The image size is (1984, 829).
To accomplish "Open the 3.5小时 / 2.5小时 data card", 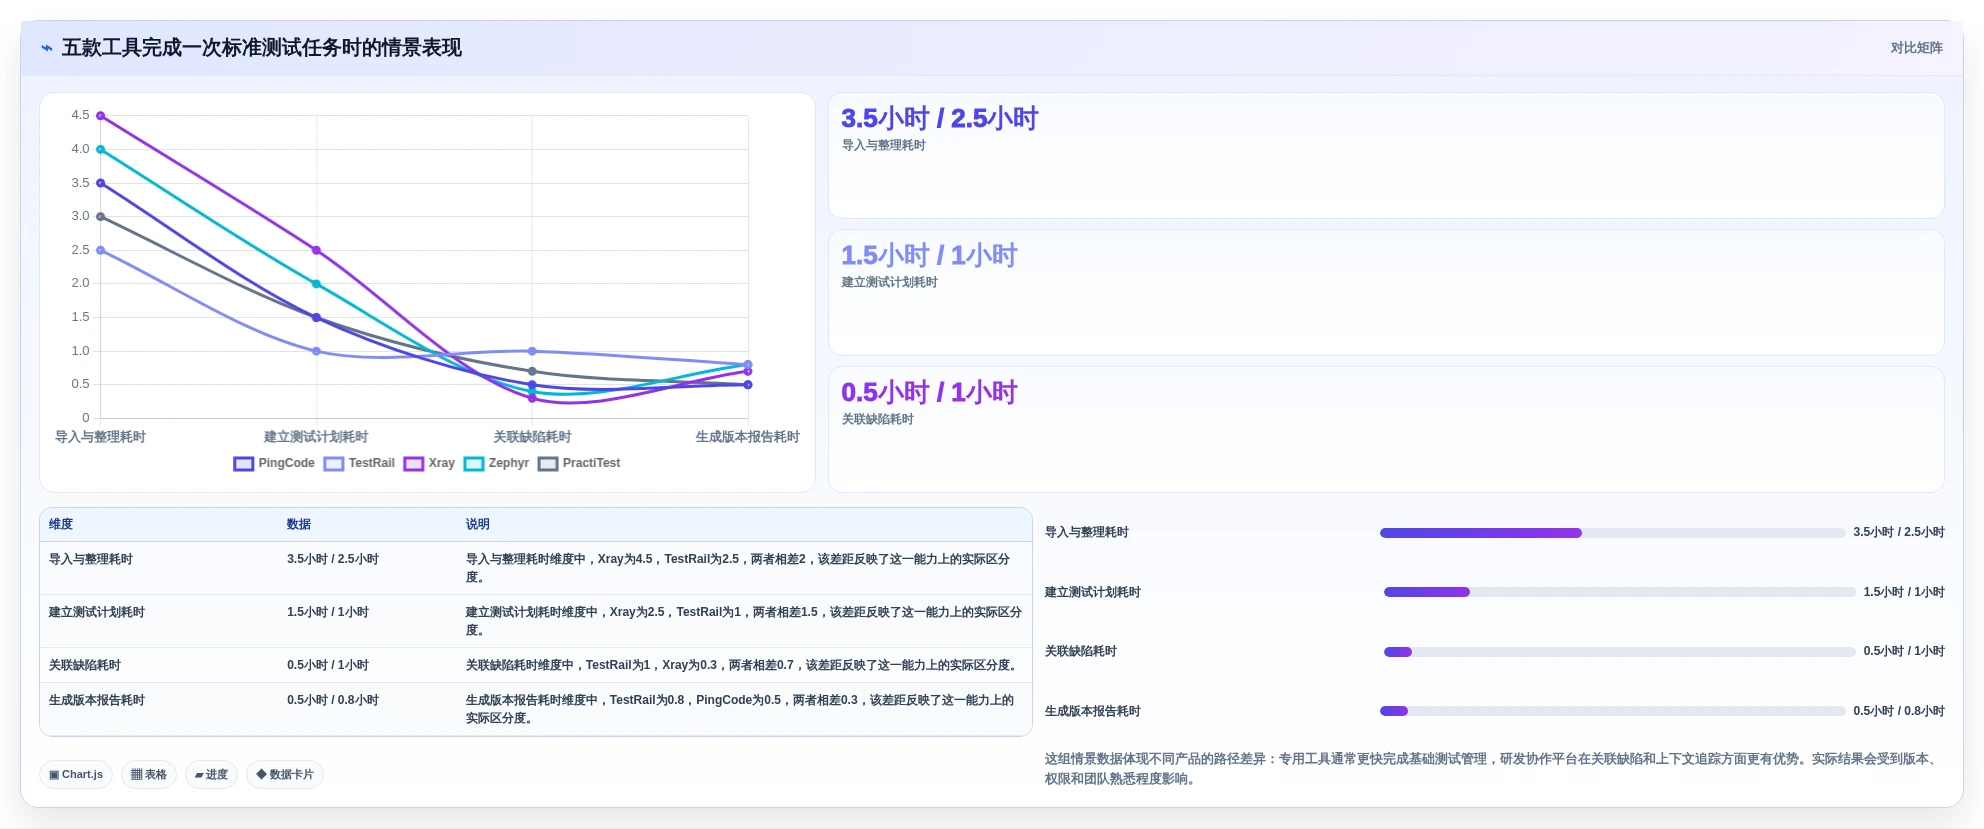I will tap(1386, 156).
